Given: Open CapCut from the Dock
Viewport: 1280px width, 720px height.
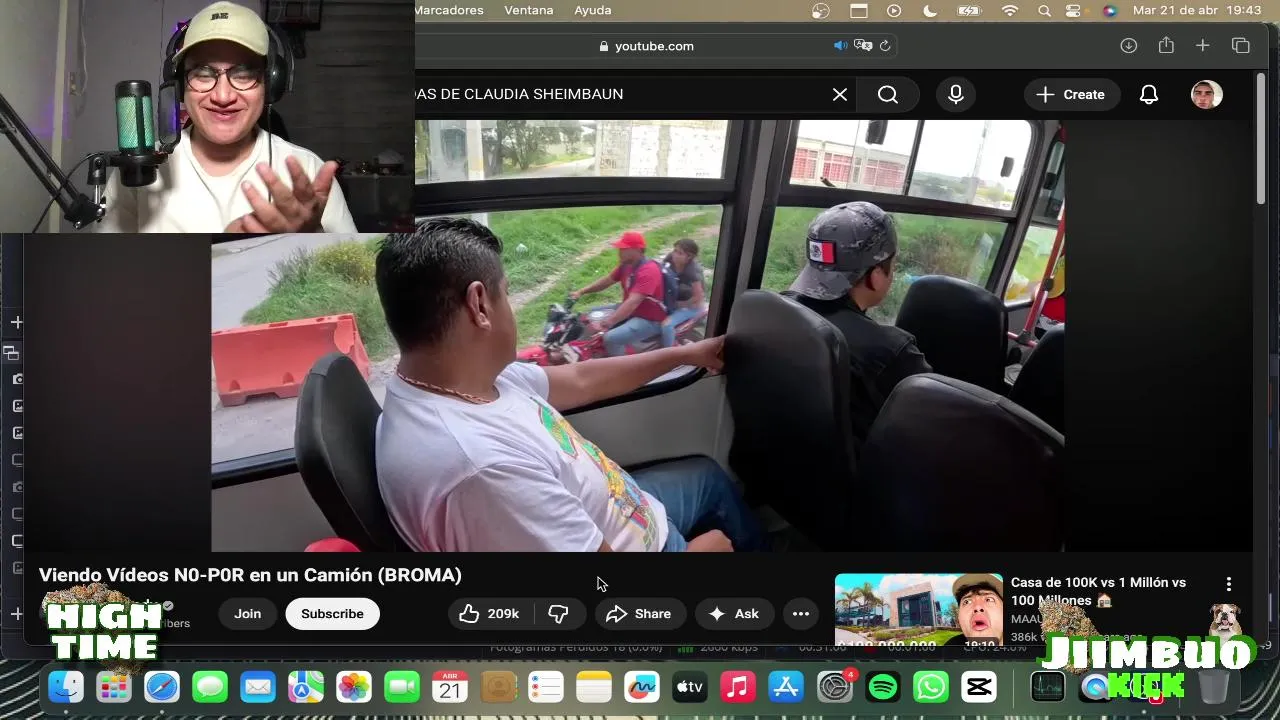Looking at the screenshot, I should point(979,687).
